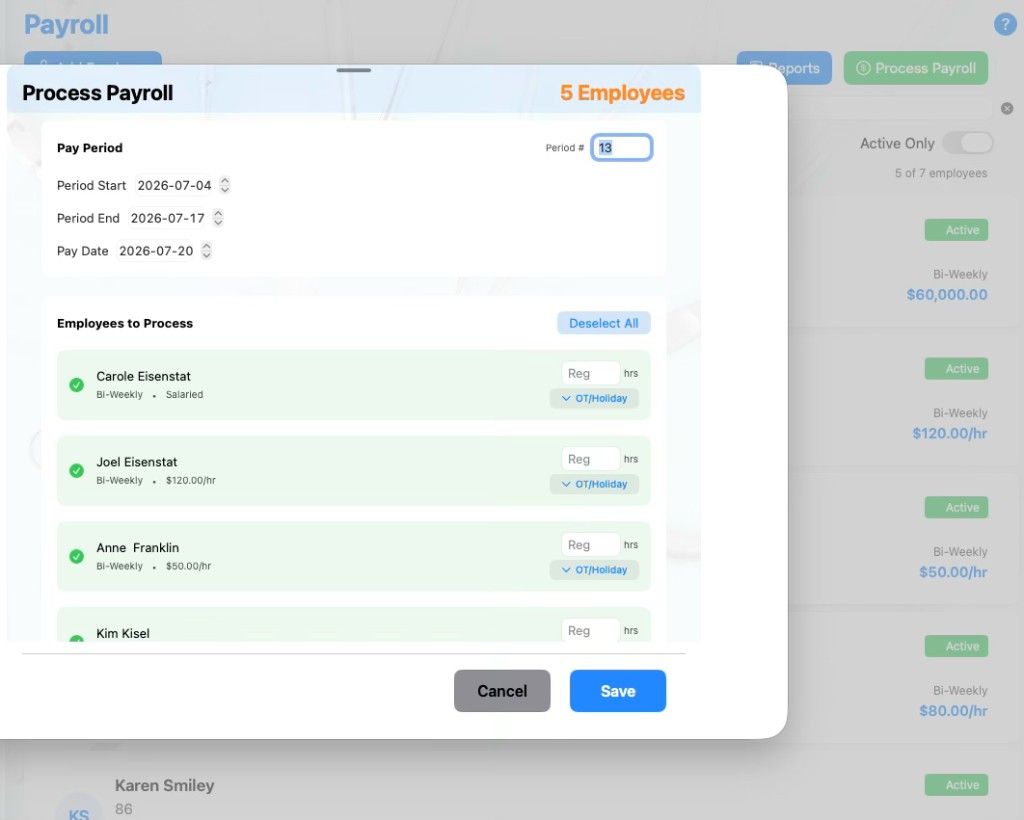The height and width of the screenshot is (820, 1024).
Task: Adjust the Pay Date stepper
Action: 206,251
